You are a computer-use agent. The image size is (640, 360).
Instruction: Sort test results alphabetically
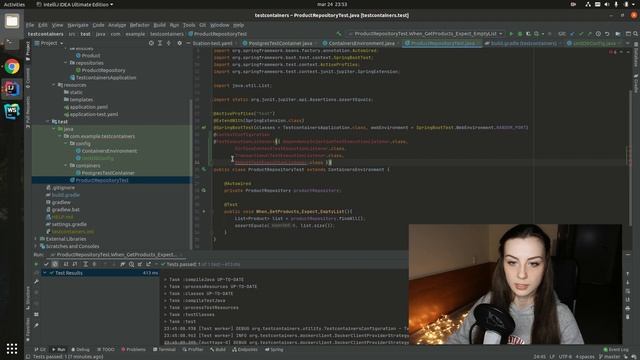coord(66,264)
